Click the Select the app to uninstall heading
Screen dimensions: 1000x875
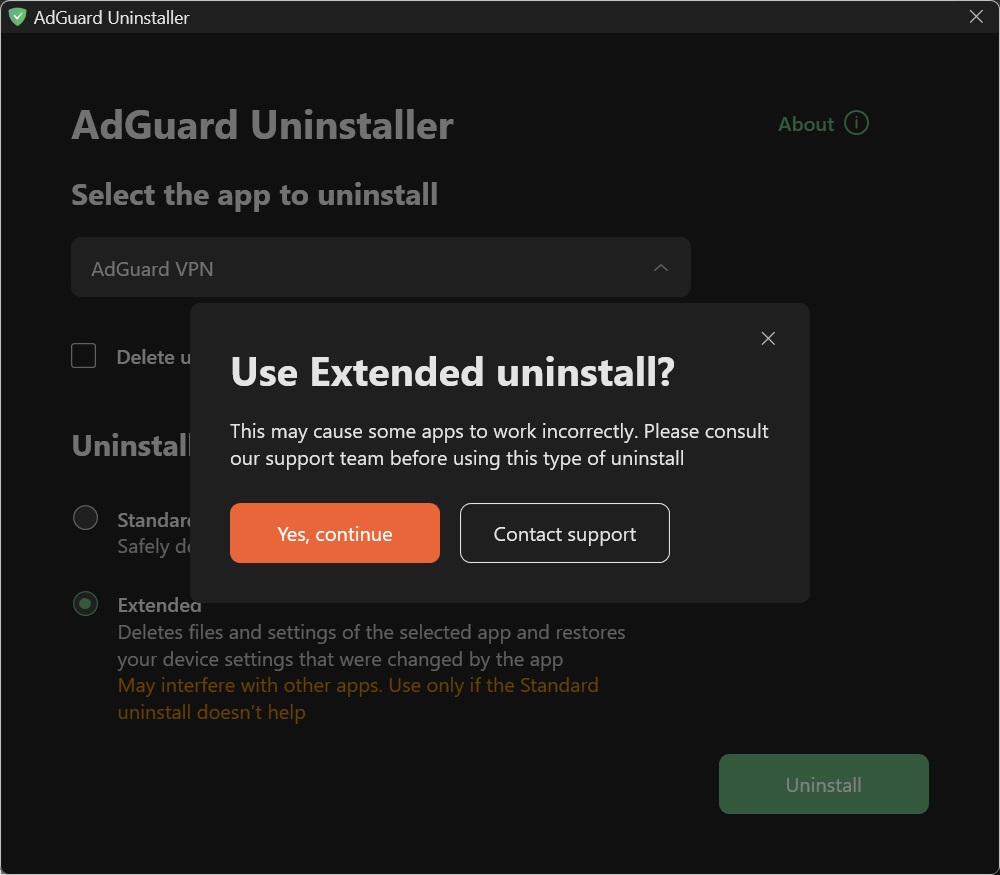click(254, 195)
